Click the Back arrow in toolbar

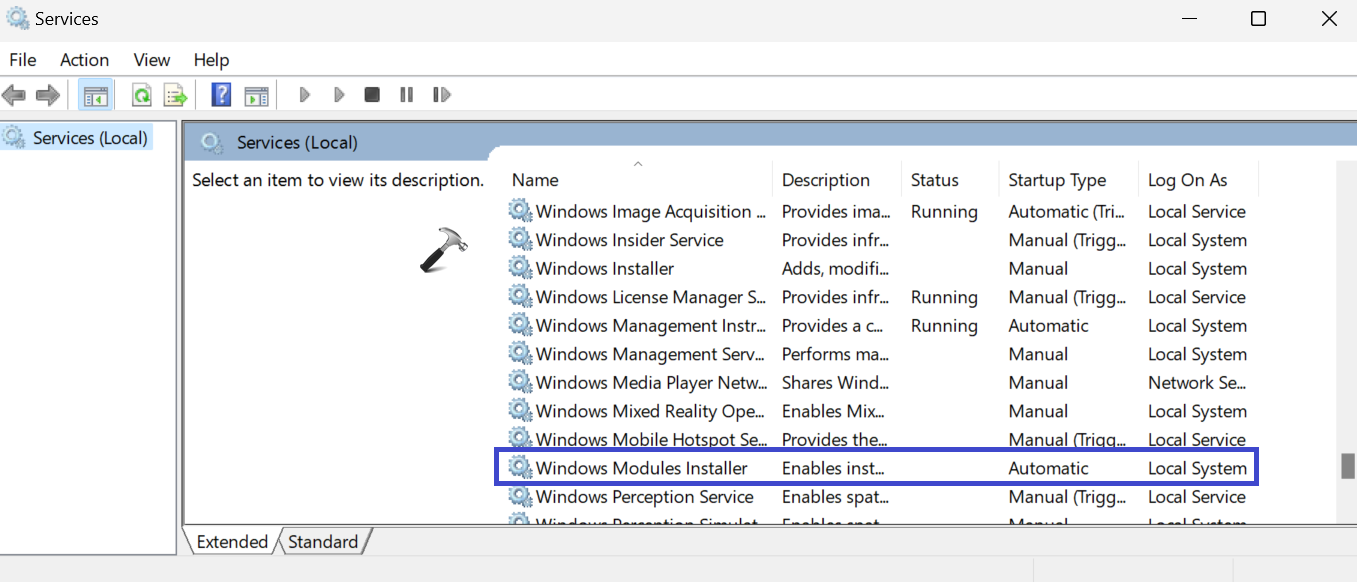14,95
